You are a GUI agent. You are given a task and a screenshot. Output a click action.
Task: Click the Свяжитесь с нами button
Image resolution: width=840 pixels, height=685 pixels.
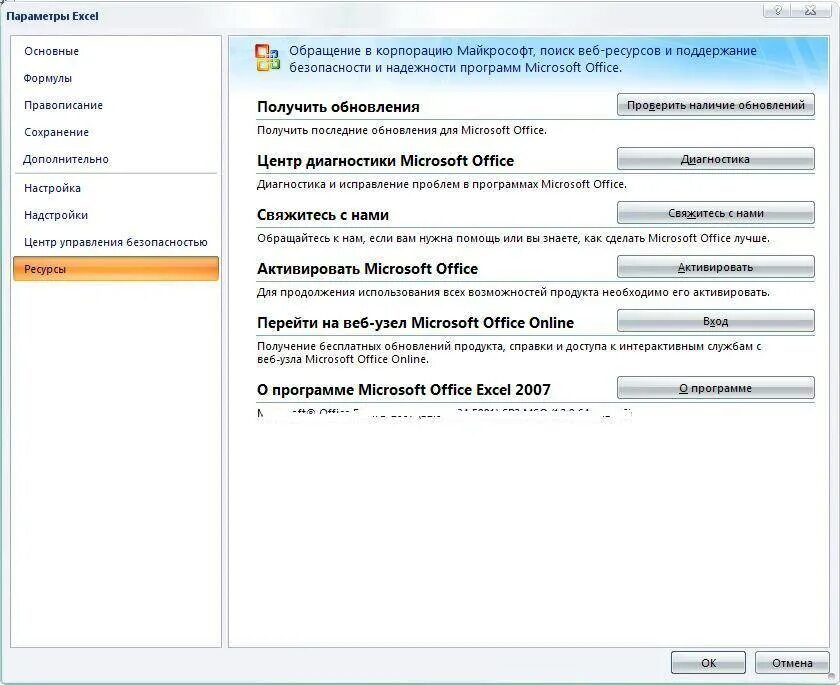(x=716, y=213)
